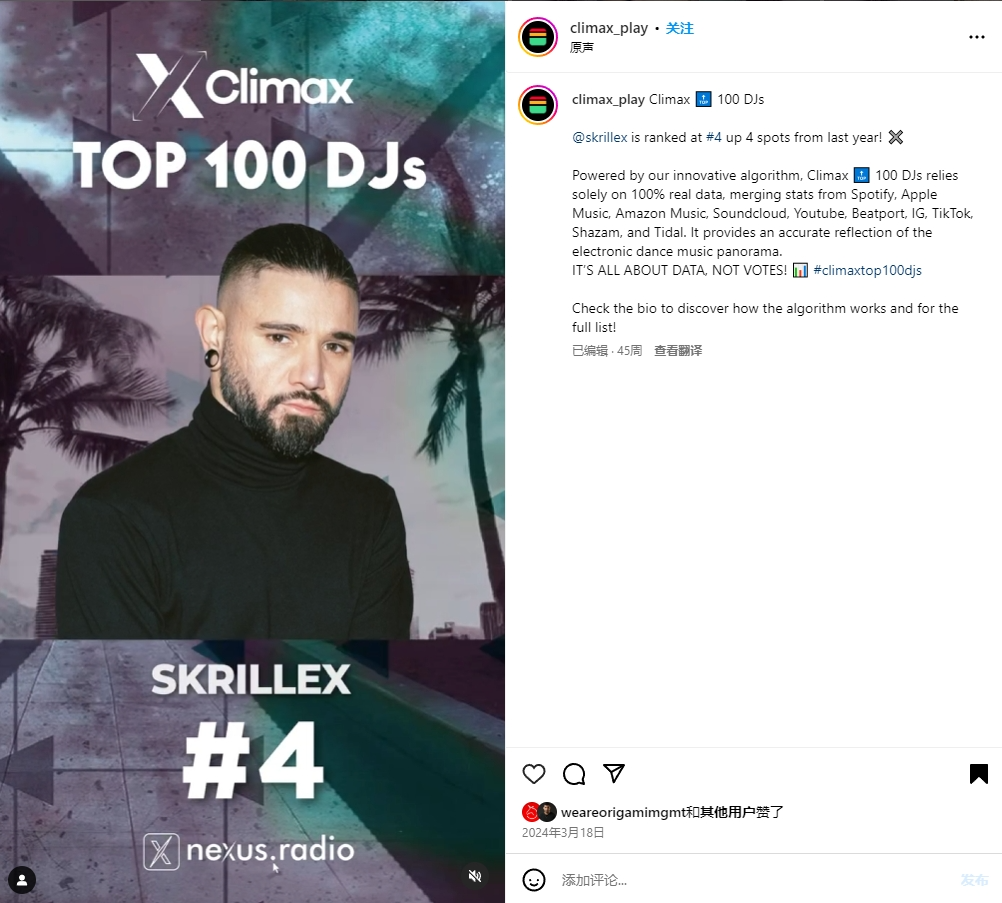Translate caption with 查看翻译
Image resolution: width=1002 pixels, height=903 pixels.
tap(678, 350)
